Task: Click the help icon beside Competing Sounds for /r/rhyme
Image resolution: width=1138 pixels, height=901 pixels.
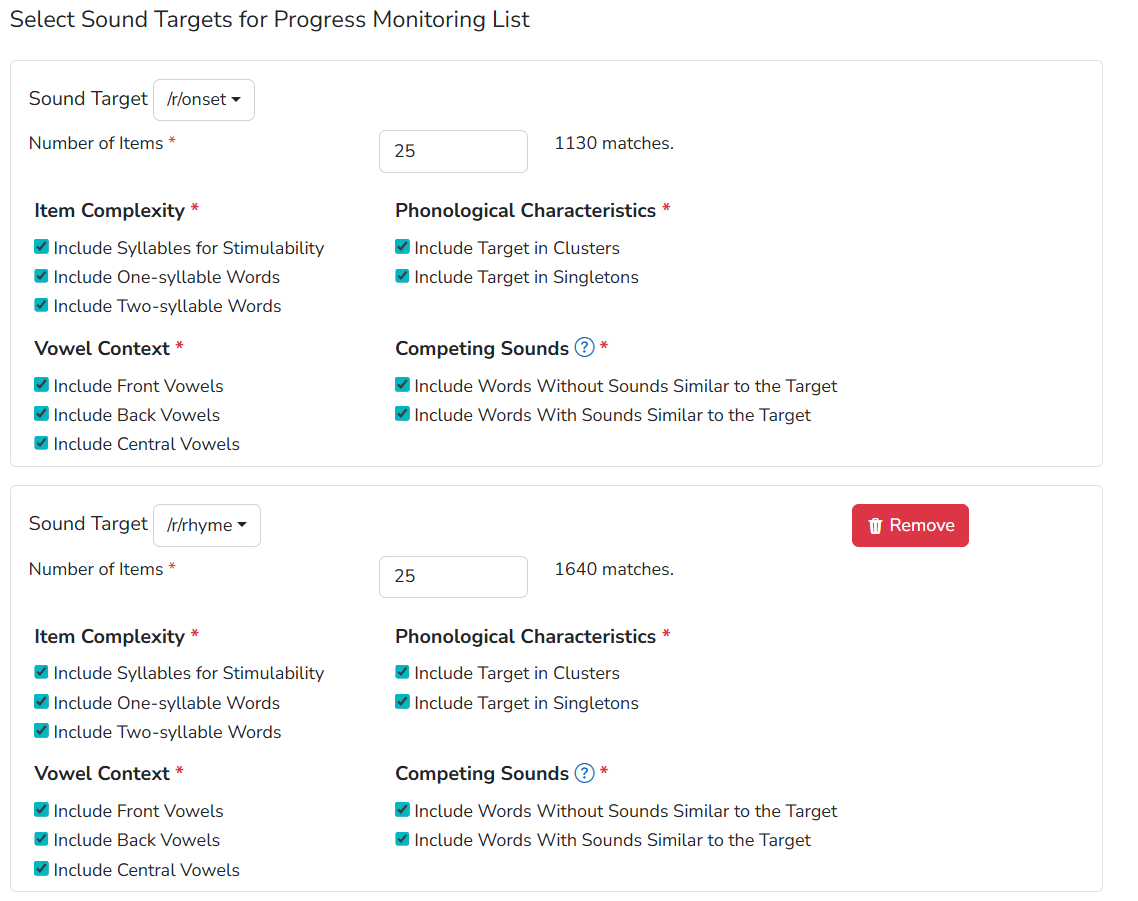Action: tap(583, 773)
